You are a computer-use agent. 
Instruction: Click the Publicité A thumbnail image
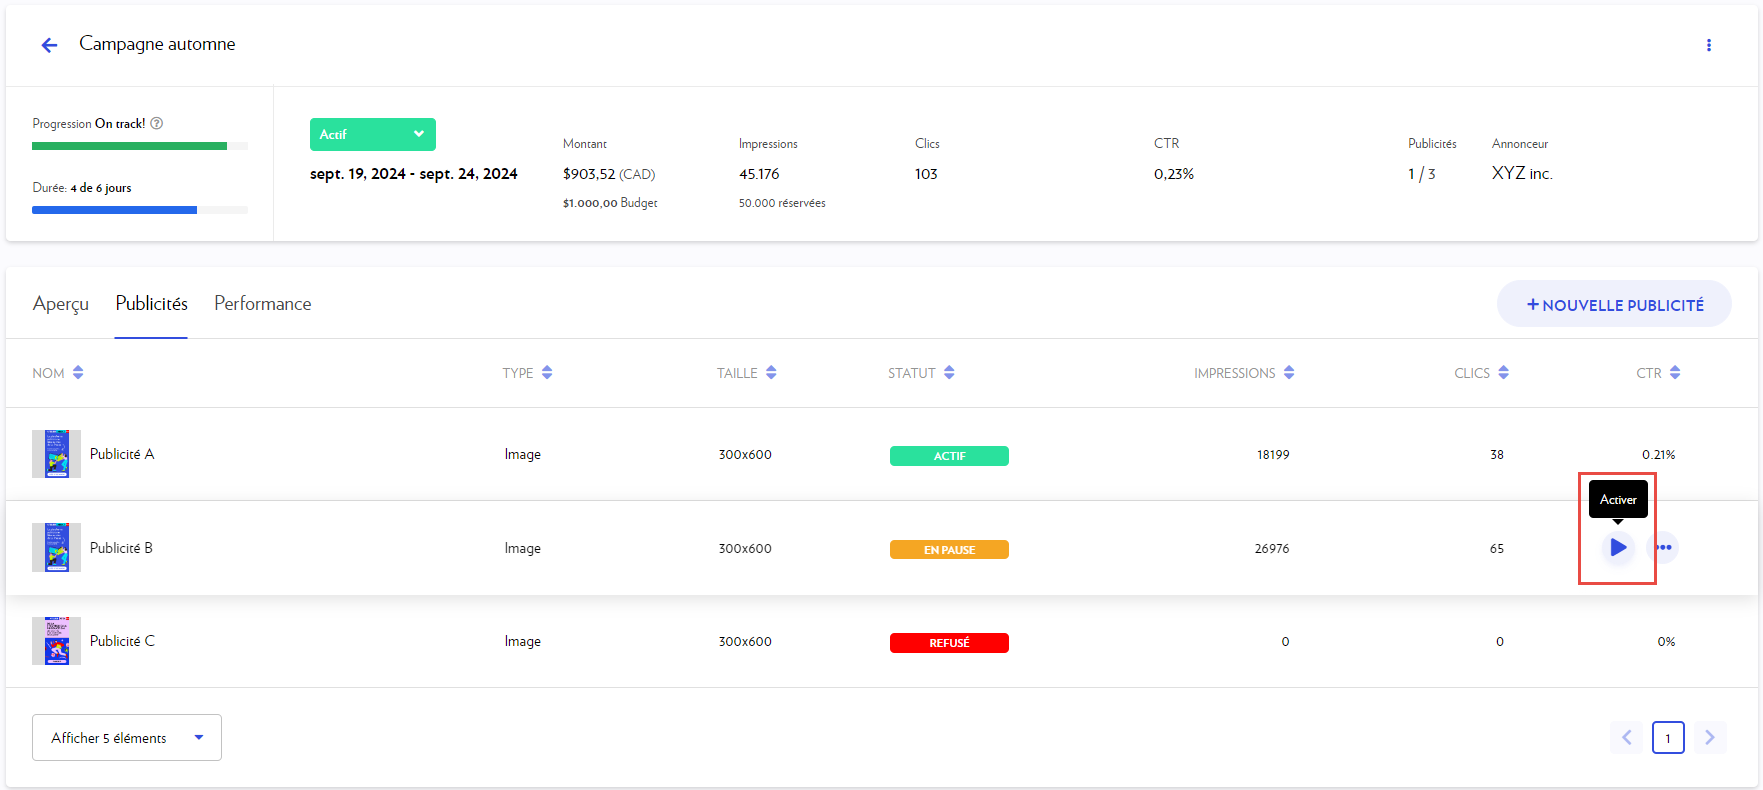coord(56,454)
